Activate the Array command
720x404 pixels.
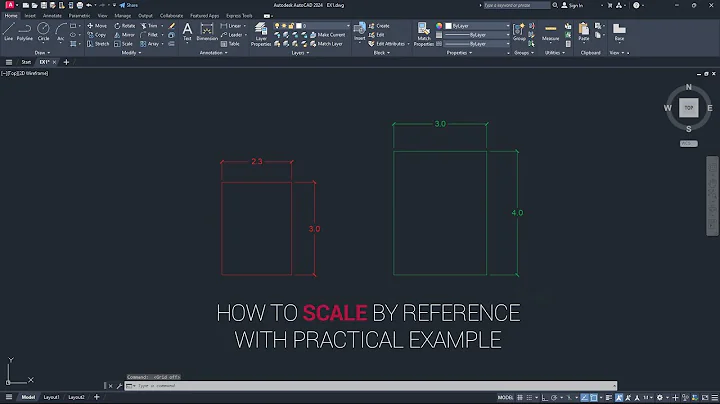[x=150, y=44]
